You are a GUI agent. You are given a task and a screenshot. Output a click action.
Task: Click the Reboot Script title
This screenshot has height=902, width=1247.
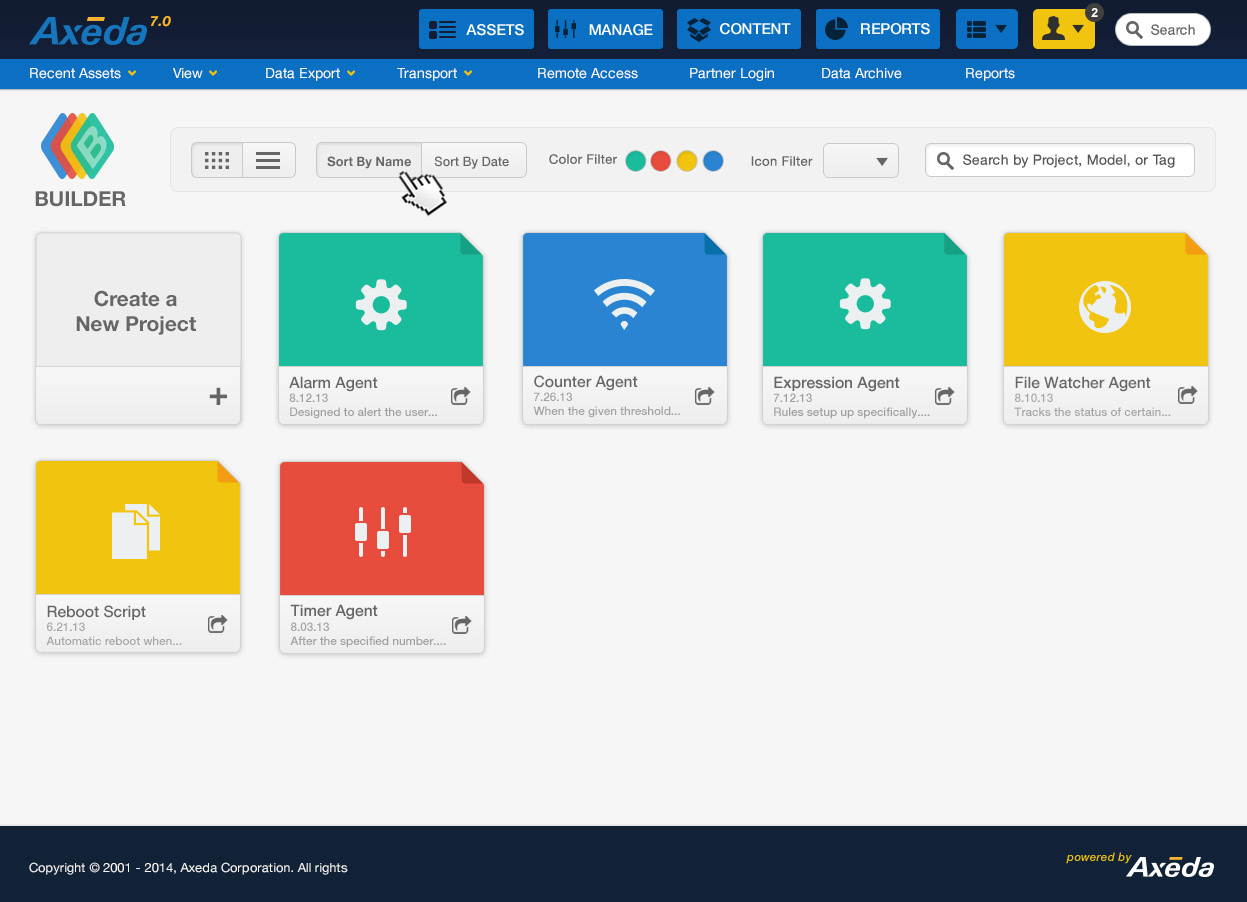[x=96, y=612]
